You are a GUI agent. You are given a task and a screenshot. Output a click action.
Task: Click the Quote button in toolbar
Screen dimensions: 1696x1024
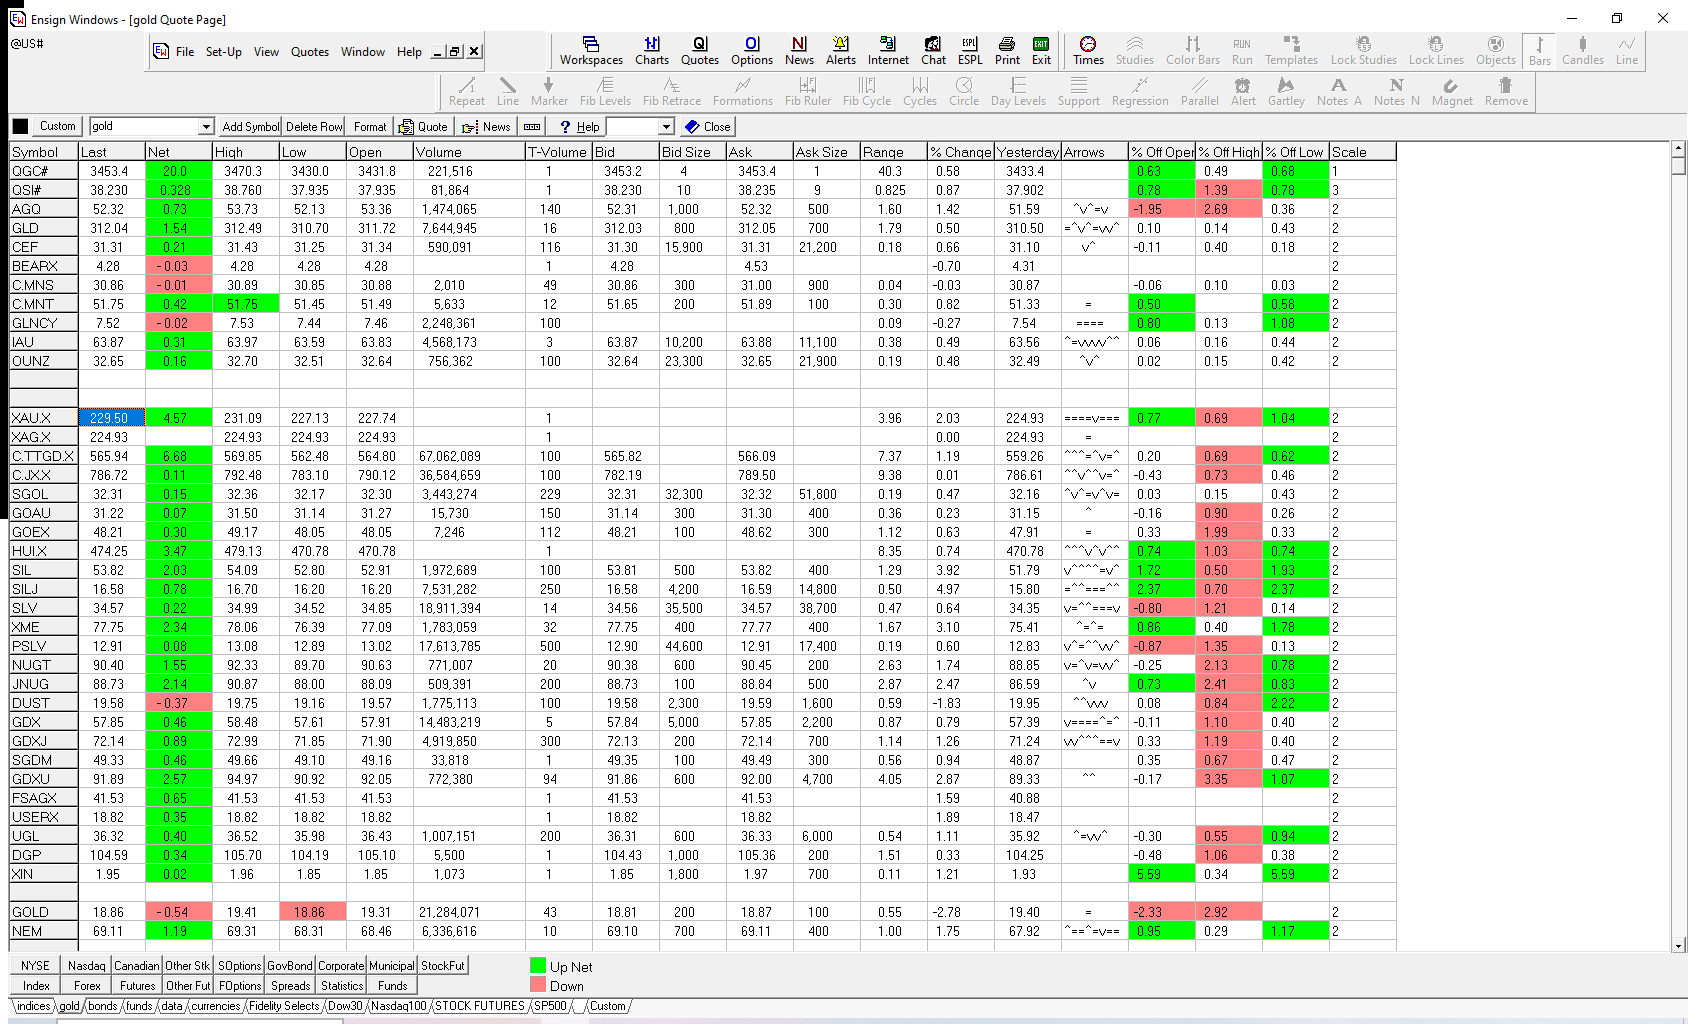point(423,127)
